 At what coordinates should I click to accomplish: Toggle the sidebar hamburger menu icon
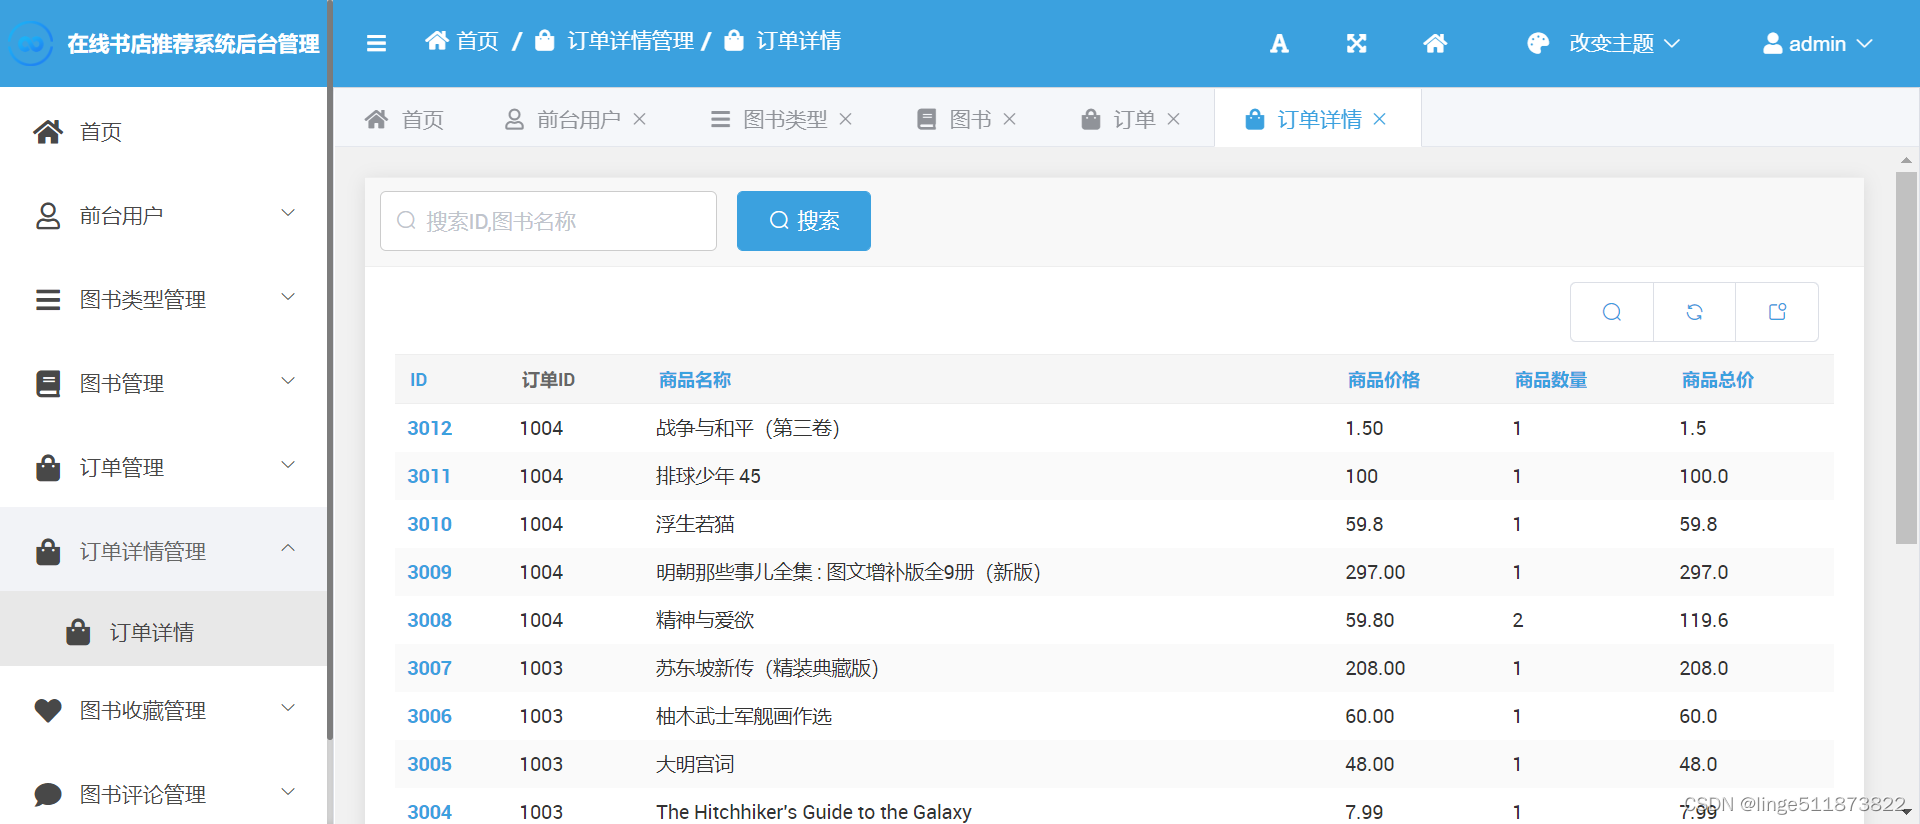coord(376,43)
